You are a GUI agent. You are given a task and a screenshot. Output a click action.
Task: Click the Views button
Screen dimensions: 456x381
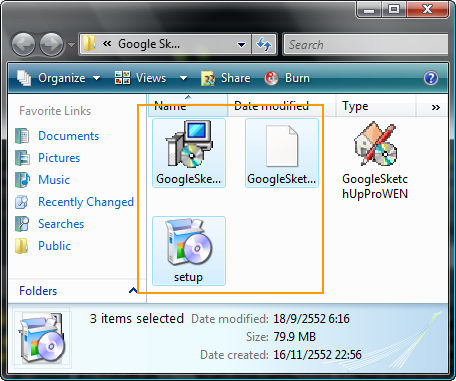tap(140, 78)
